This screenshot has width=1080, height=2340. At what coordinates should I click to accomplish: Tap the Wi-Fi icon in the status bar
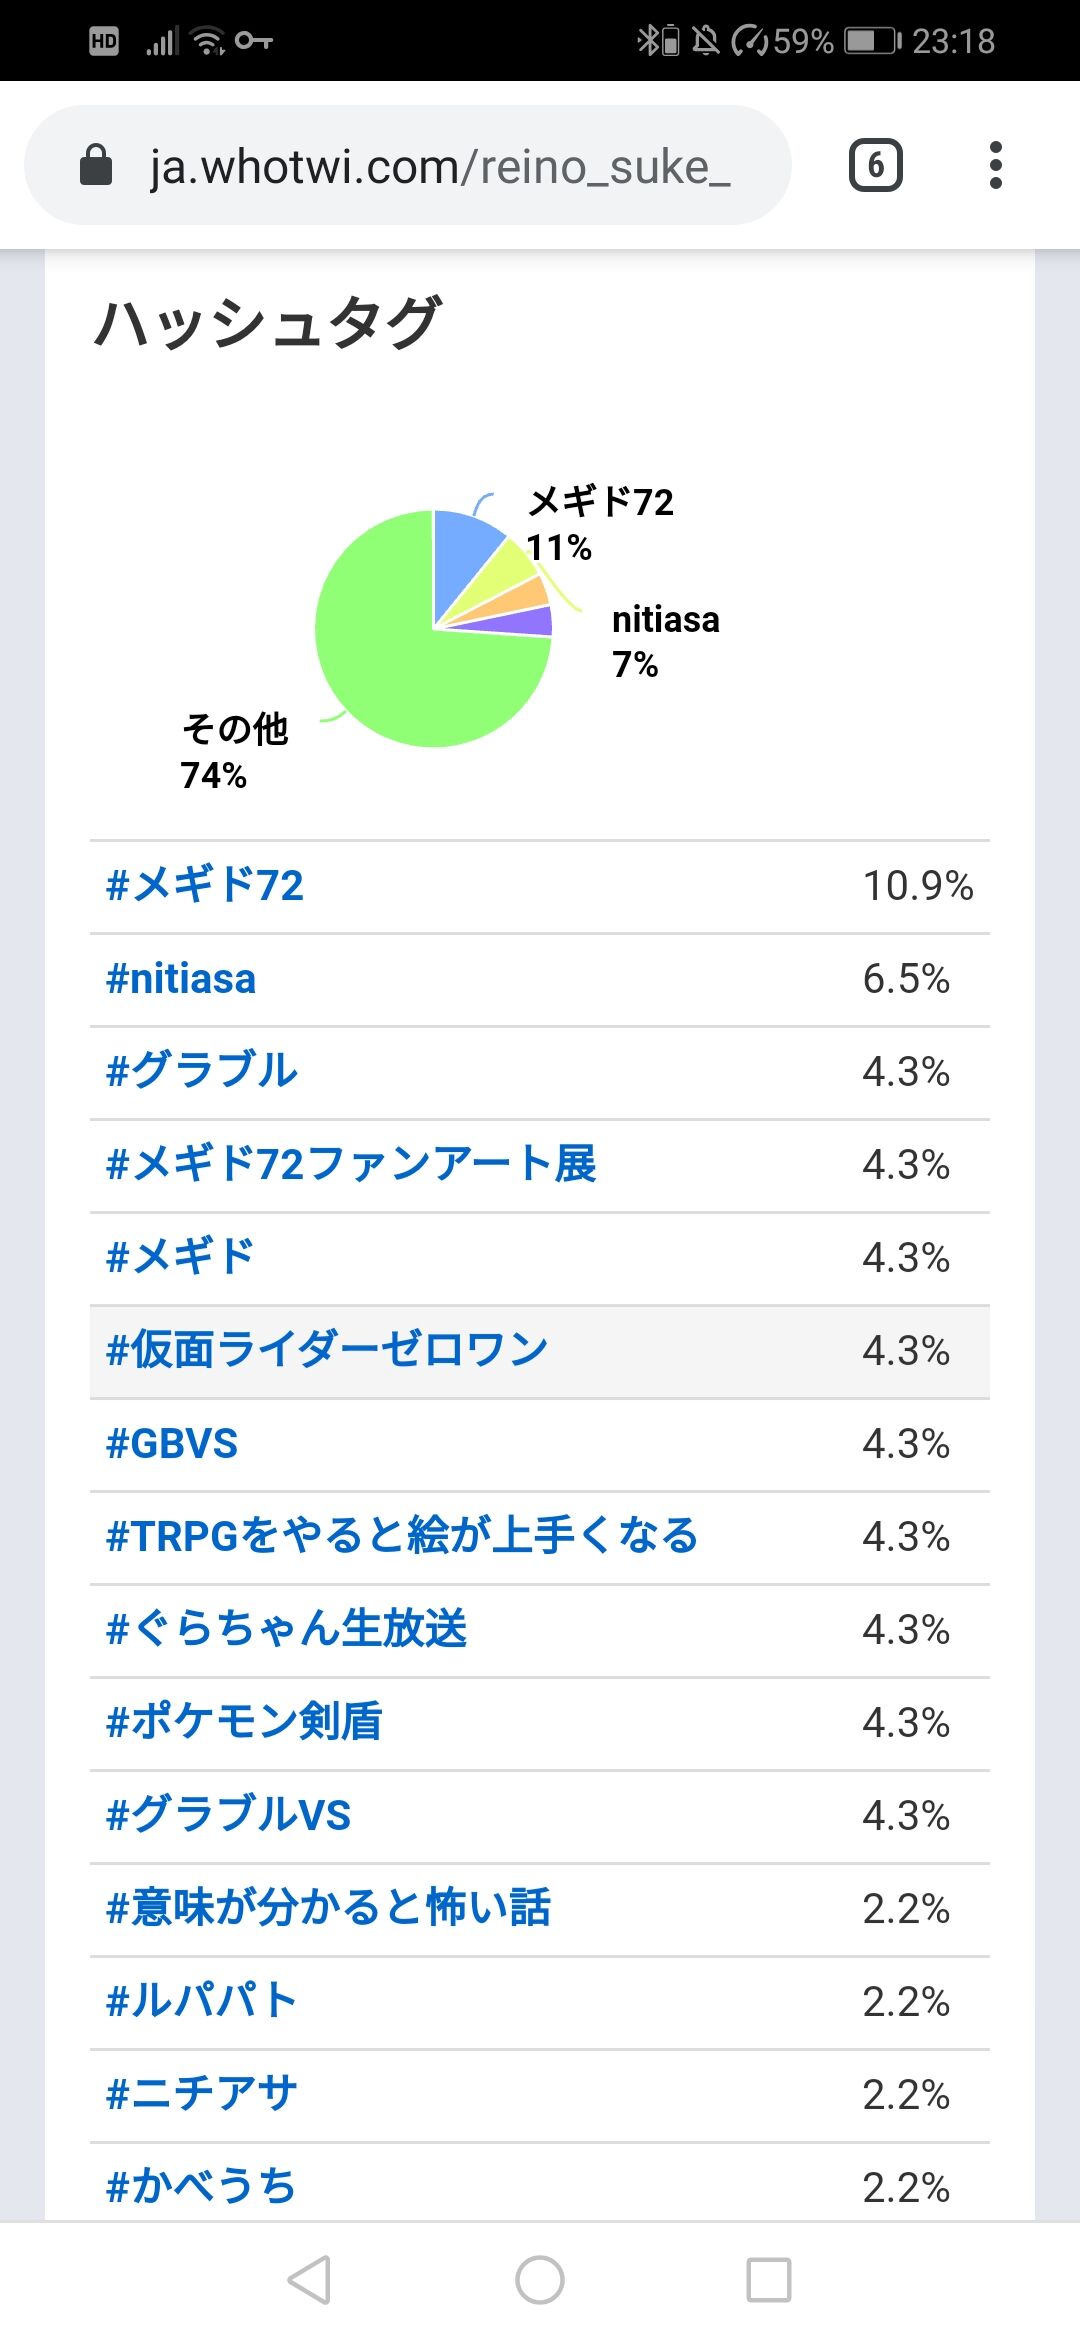pyautogui.click(x=208, y=41)
